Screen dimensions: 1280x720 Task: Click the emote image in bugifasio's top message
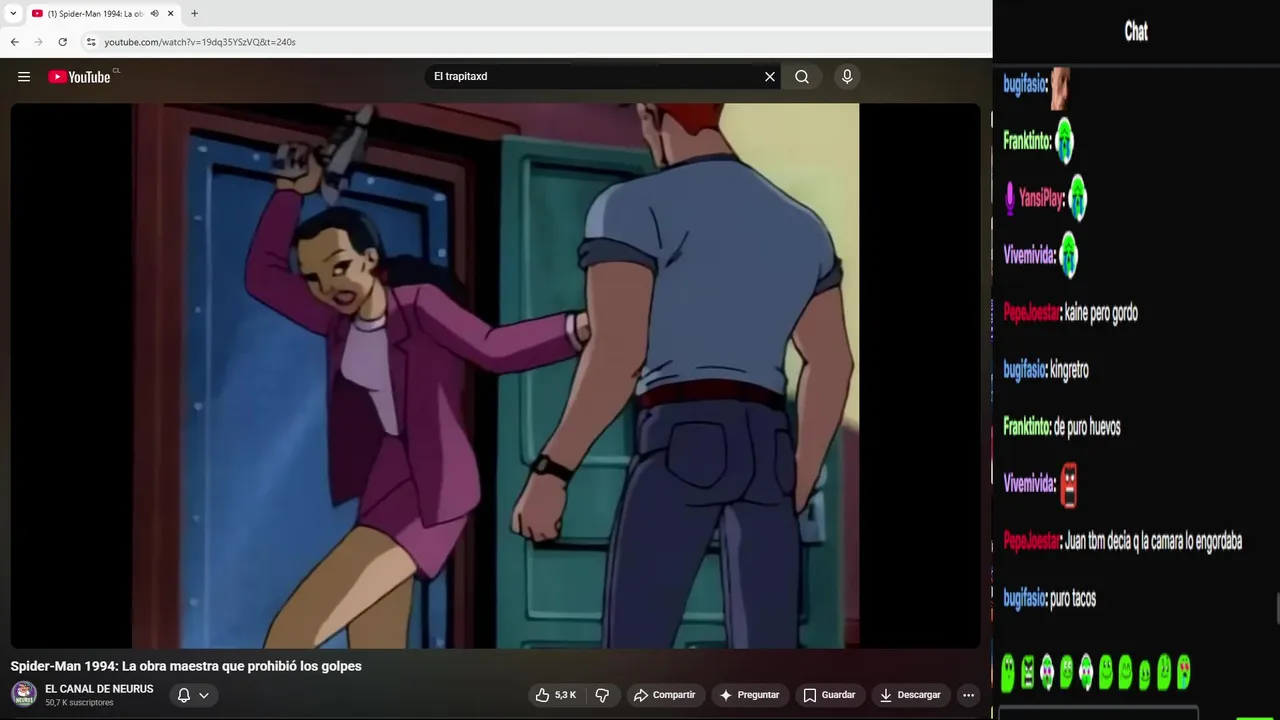(x=1060, y=88)
